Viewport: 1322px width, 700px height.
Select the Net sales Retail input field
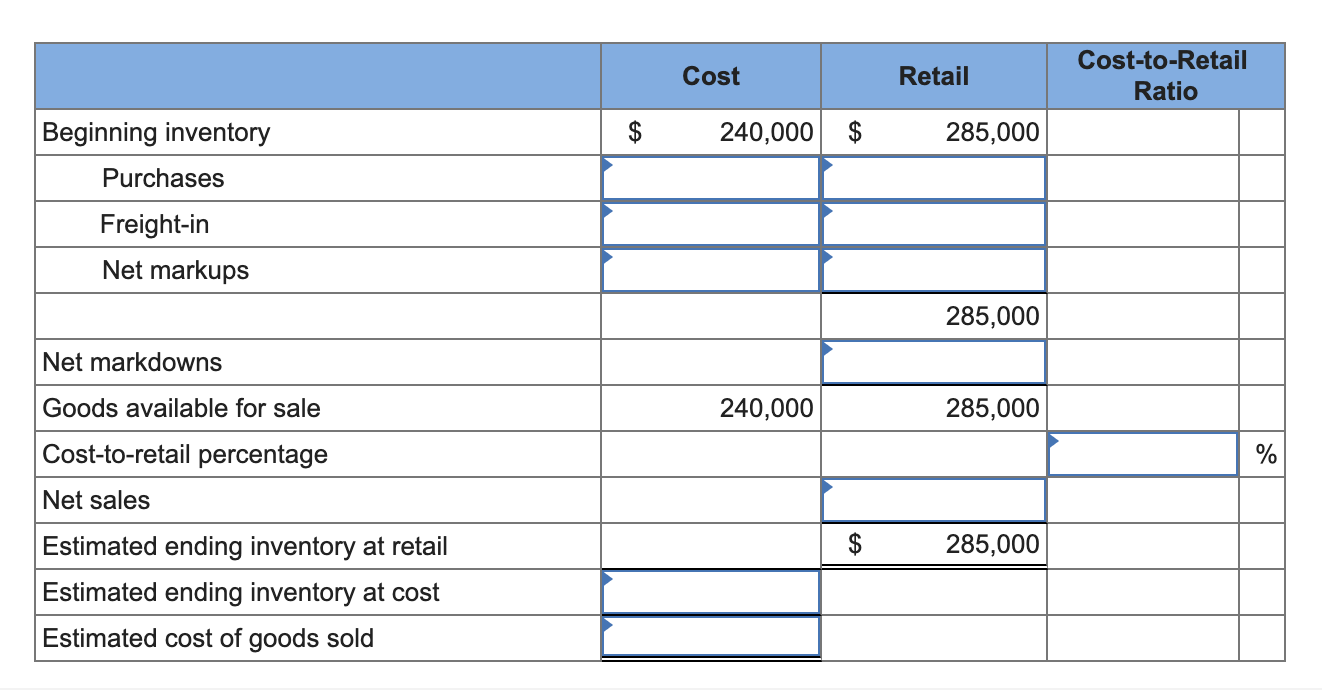coord(933,500)
